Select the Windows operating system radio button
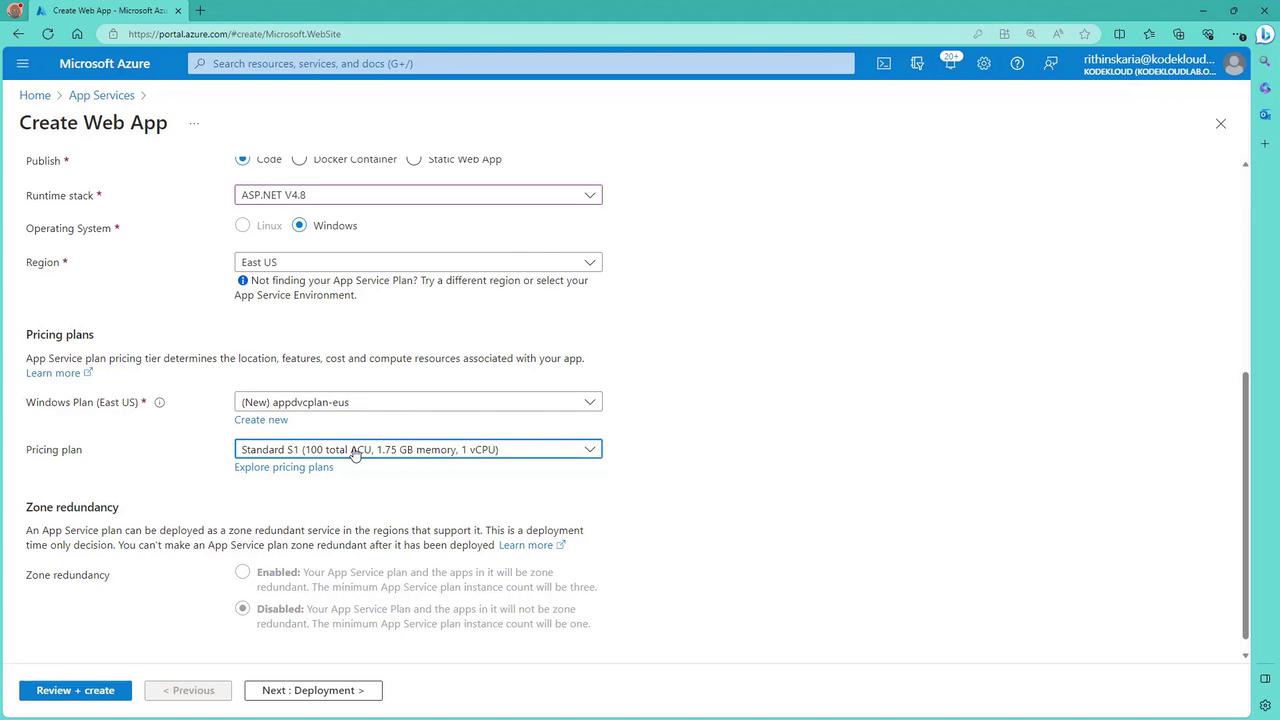The height and width of the screenshot is (720, 1280). 299,225
